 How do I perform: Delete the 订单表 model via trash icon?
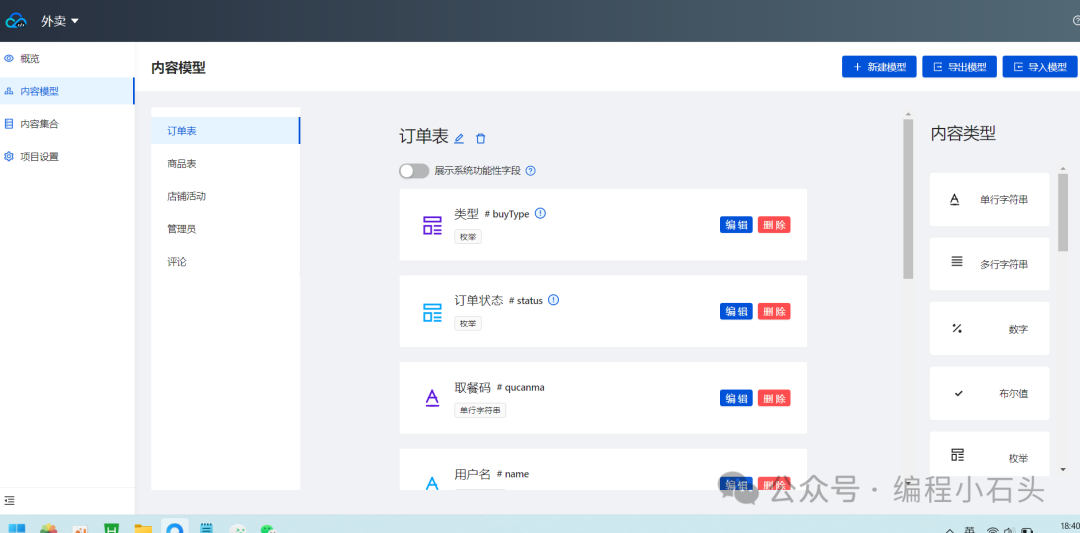click(481, 138)
